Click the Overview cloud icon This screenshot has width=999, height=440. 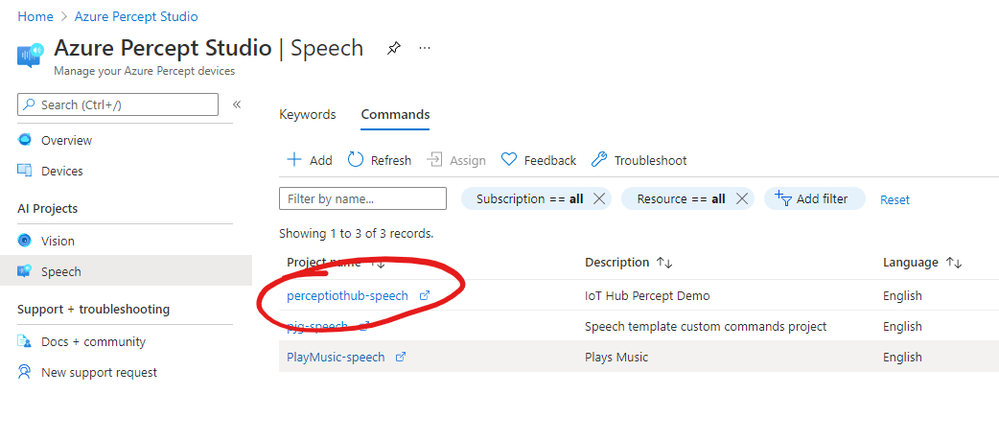tap(24, 140)
